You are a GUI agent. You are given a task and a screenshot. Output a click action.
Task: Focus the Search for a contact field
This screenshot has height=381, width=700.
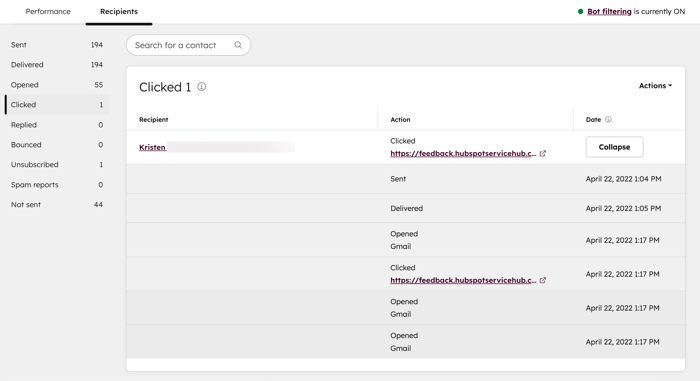(188, 45)
